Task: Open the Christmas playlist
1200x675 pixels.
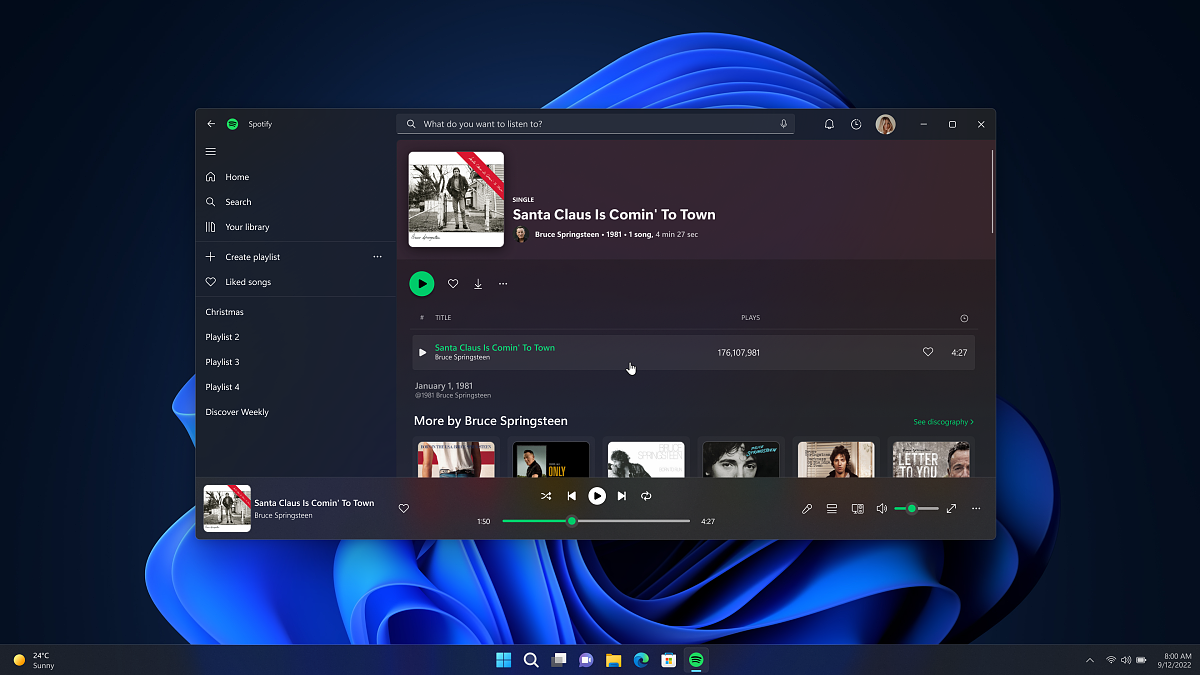Action: [x=225, y=312]
